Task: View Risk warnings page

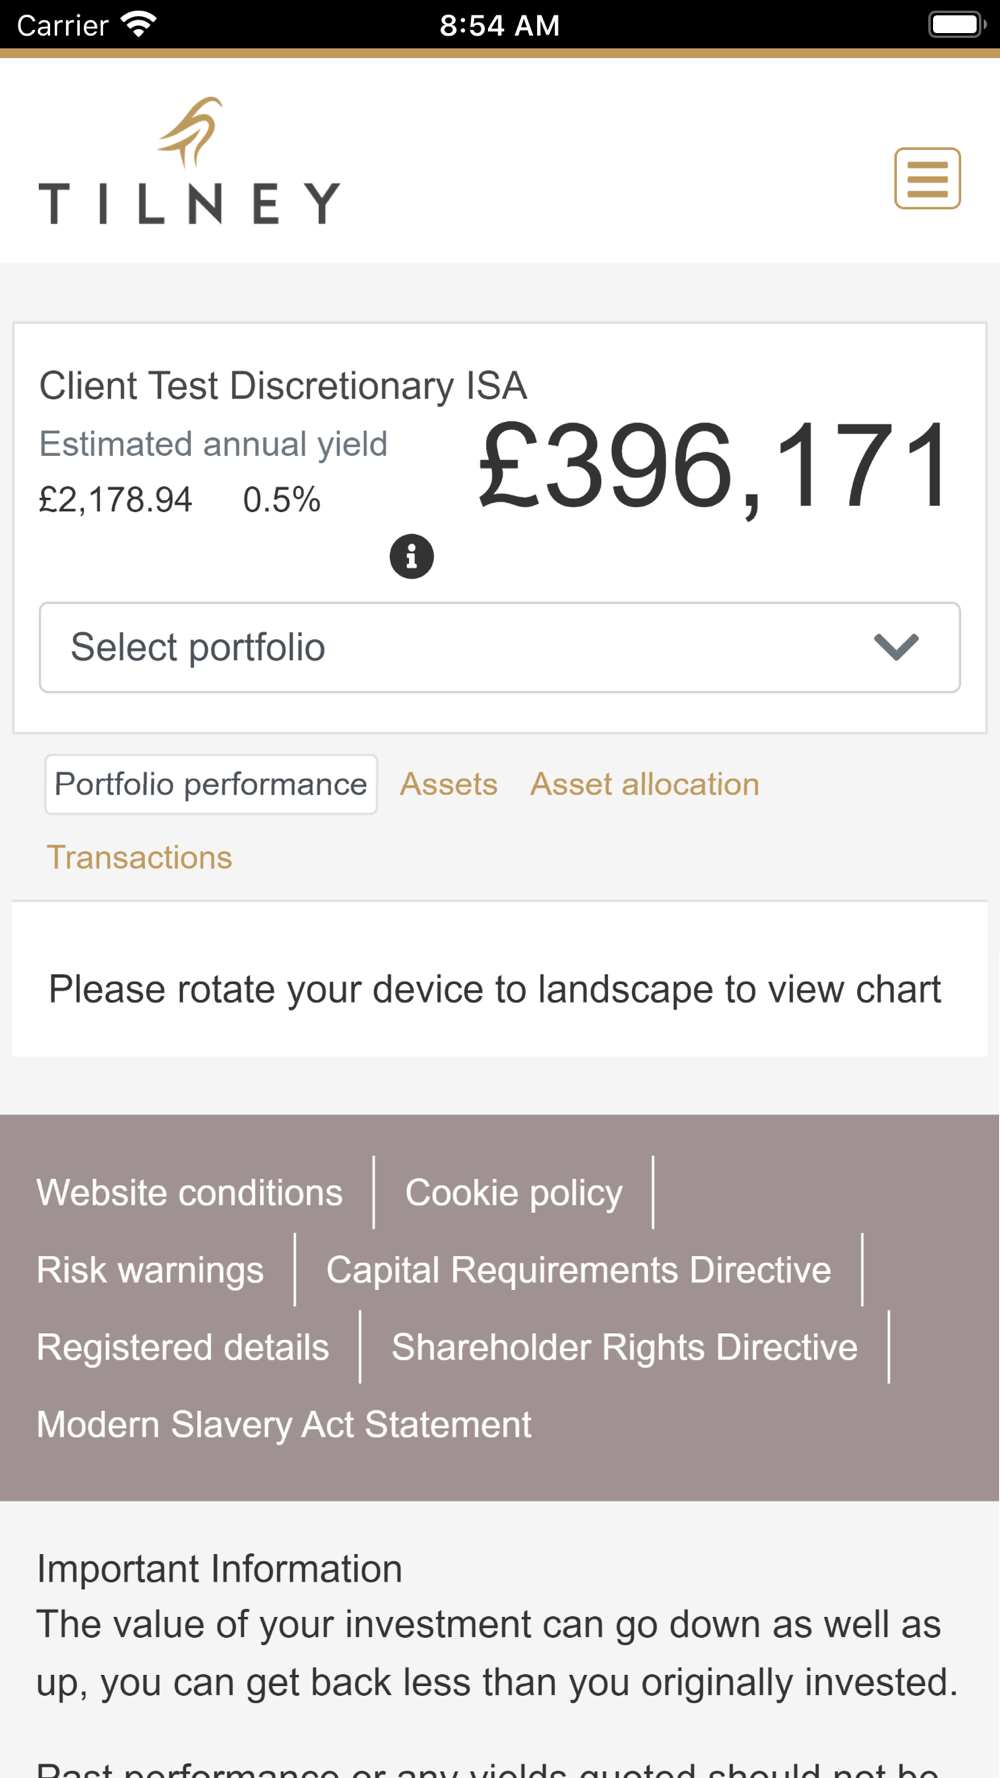Action: click(150, 1270)
